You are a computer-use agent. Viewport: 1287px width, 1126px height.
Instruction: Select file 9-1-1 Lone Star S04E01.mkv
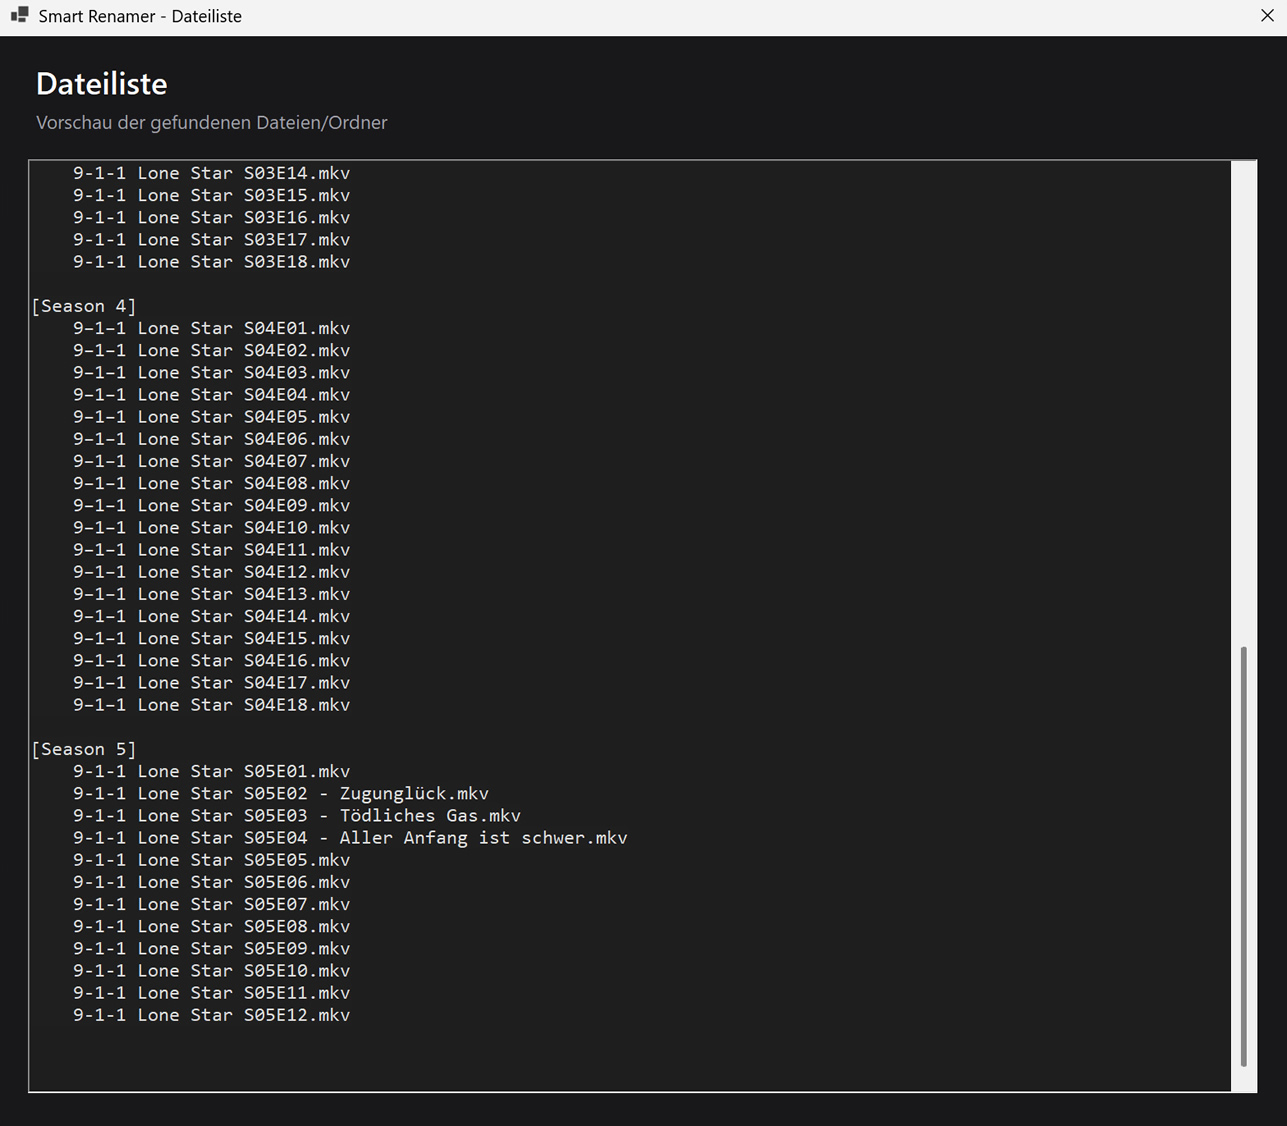(211, 328)
